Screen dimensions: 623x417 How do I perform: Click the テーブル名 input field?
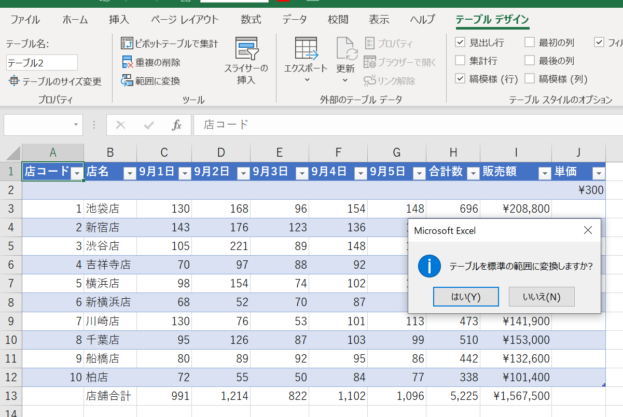point(42,63)
